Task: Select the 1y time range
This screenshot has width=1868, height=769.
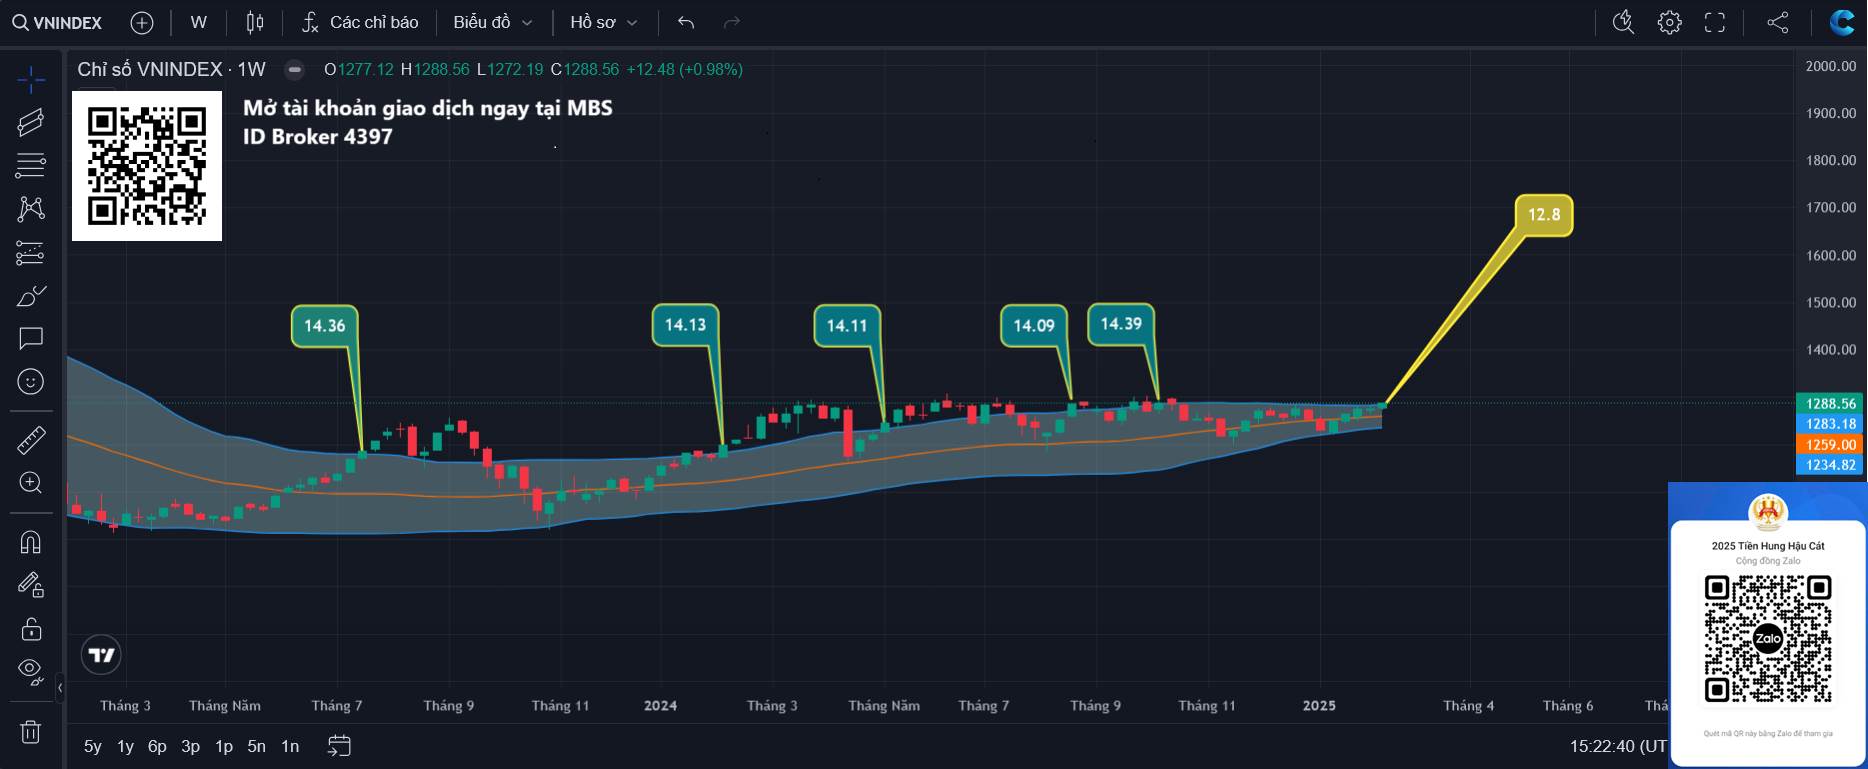Action: click(x=125, y=746)
